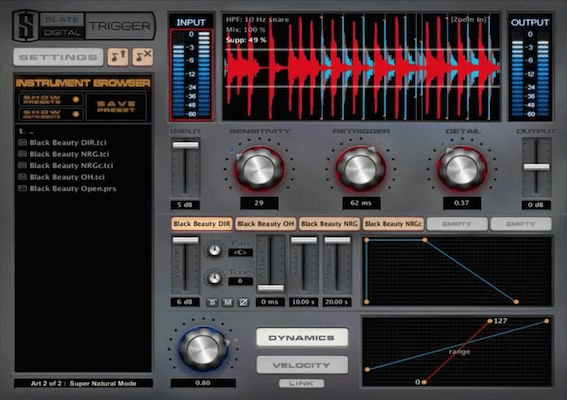Go up a folder via the '..' entry
The width and height of the screenshot is (567, 400).
[x=26, y=131]
